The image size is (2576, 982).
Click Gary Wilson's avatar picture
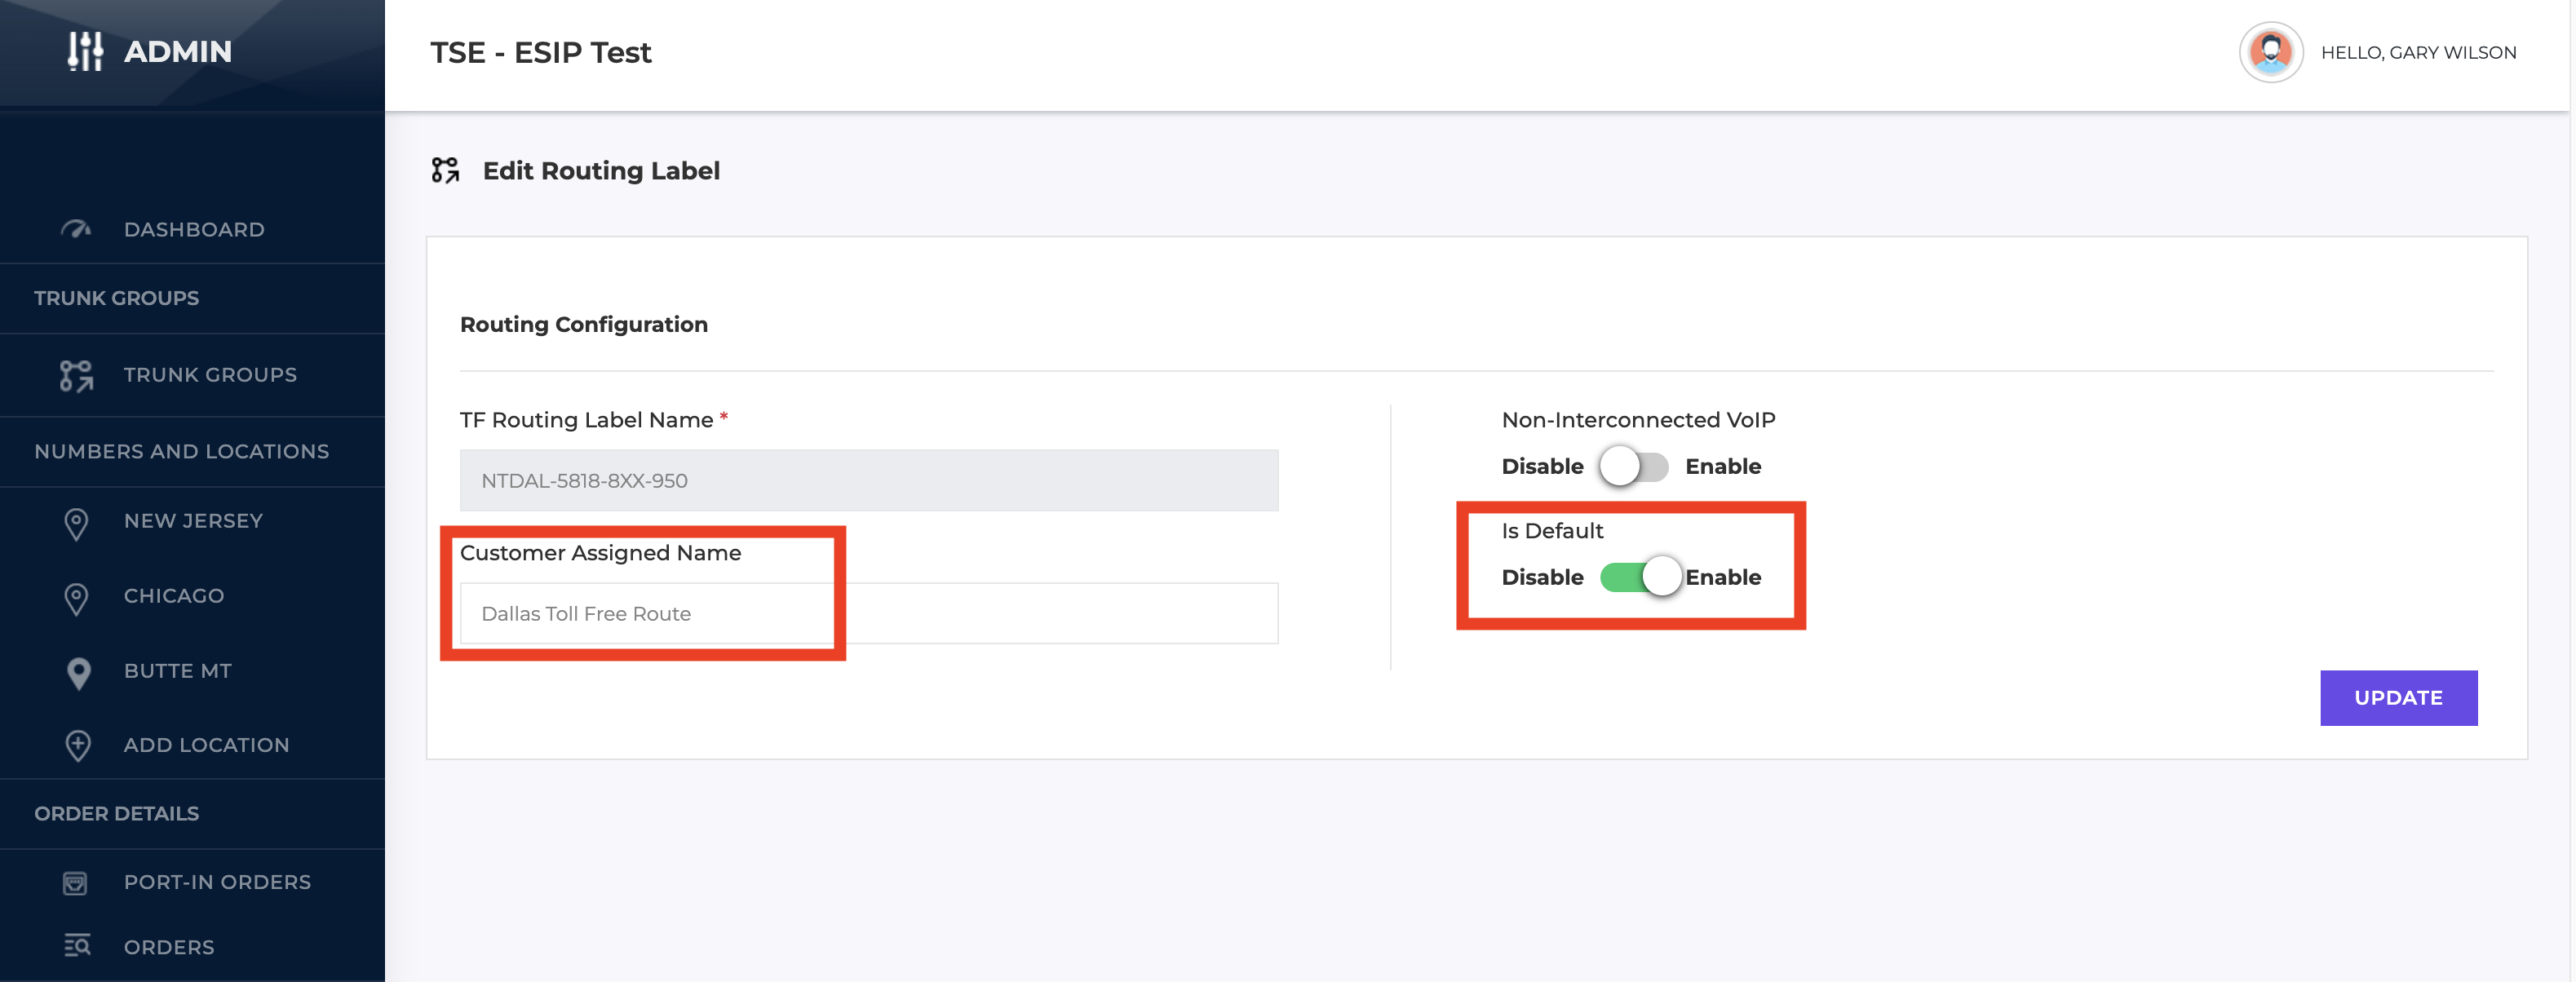[2270, 52]
